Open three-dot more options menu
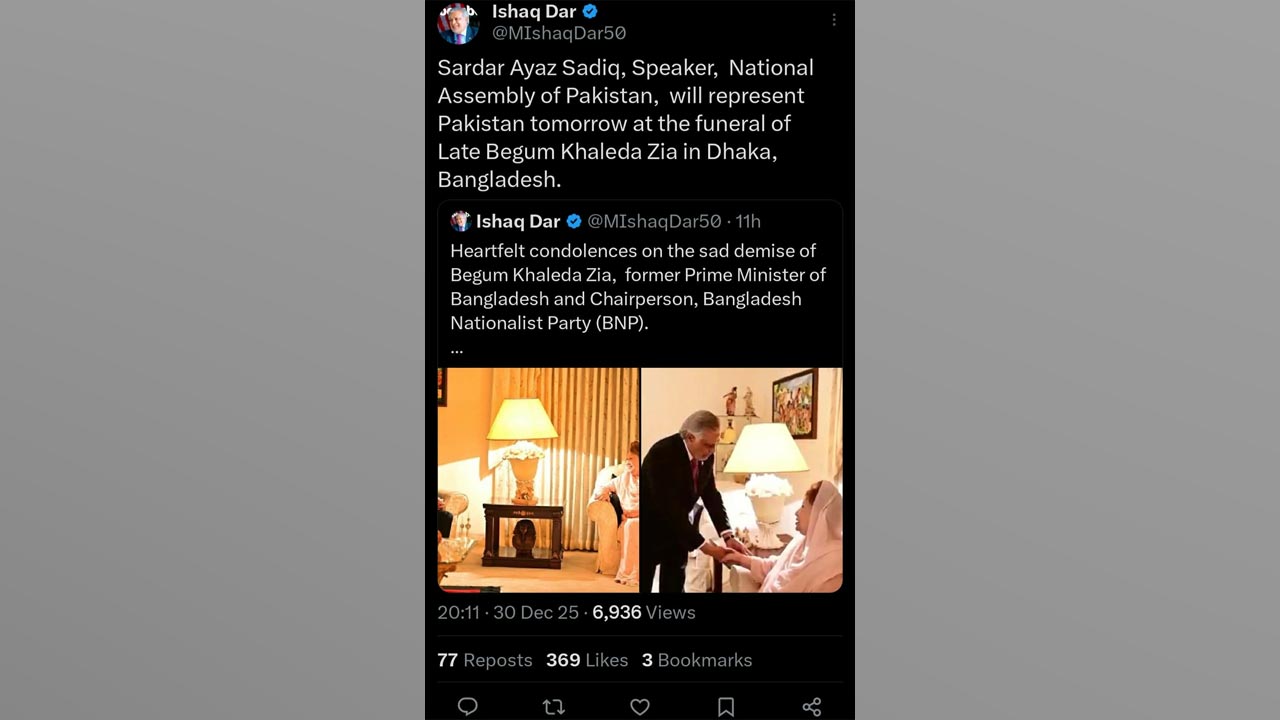Image resolution: width=1280 pixels, height=720 pixels. pos(834,19)
